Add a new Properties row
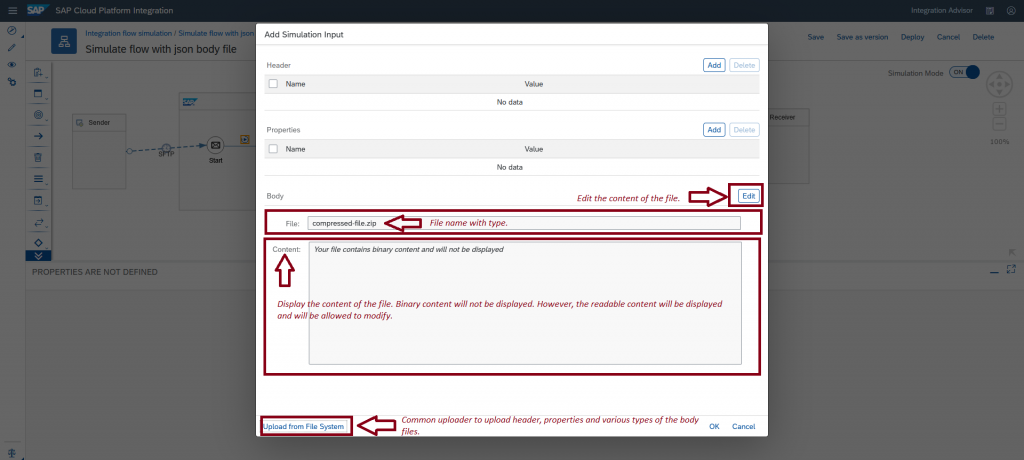The width and height of the screenshot is (1024, 460). pyautogui.click(x=714, y=130)
